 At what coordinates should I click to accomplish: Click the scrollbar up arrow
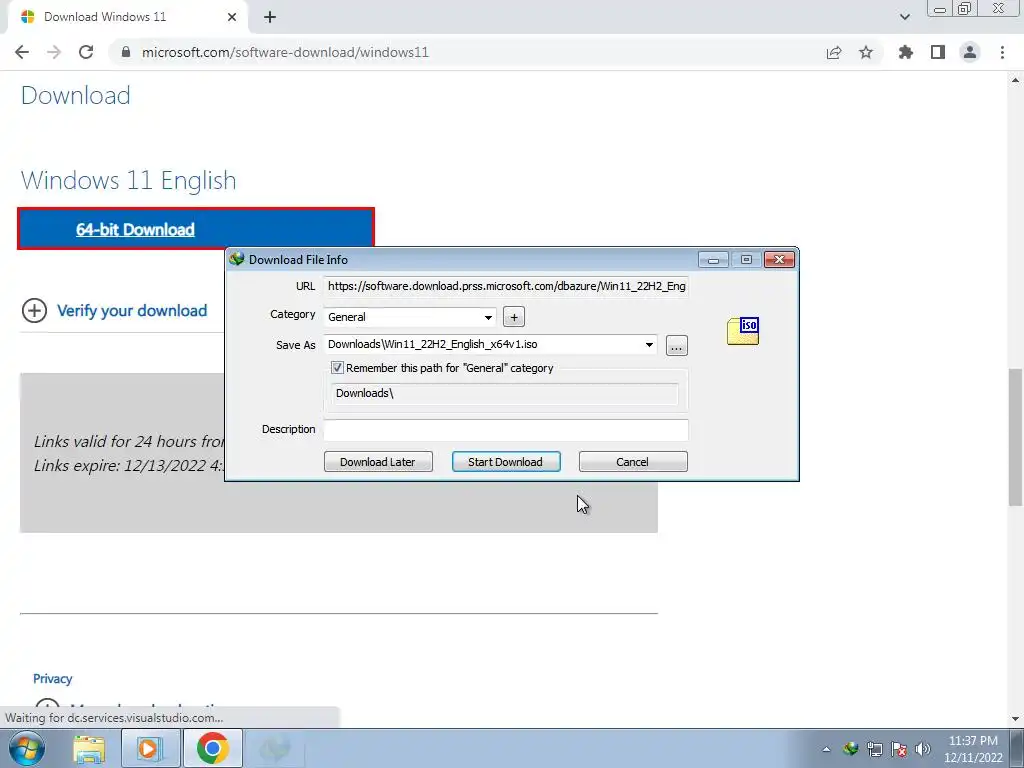(x=1015, y=80)
